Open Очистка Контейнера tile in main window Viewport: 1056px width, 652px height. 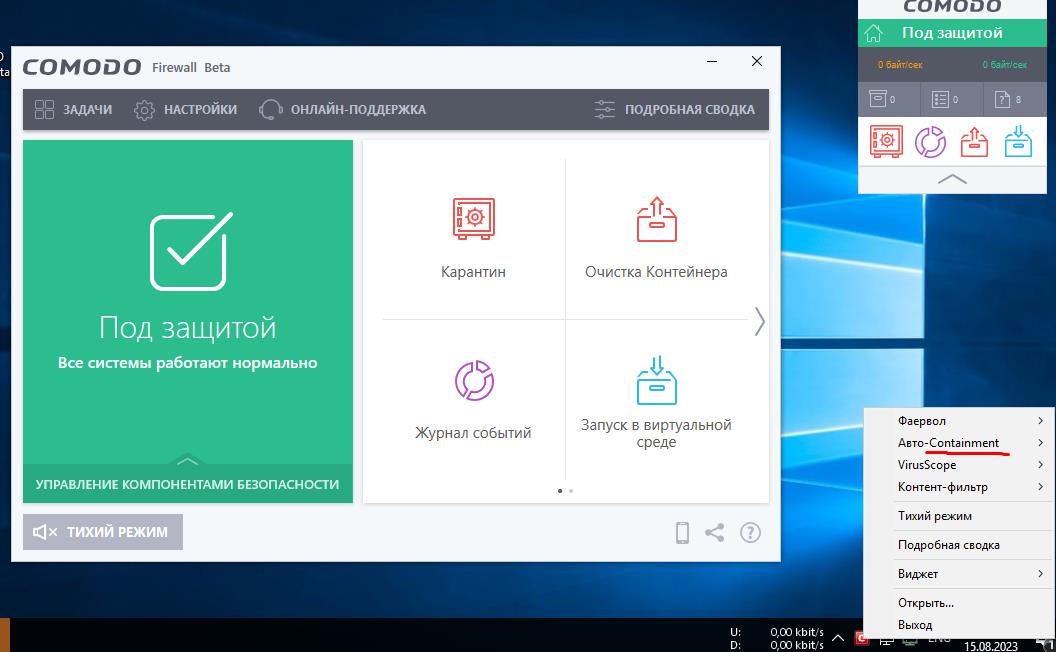click(656, 237)
